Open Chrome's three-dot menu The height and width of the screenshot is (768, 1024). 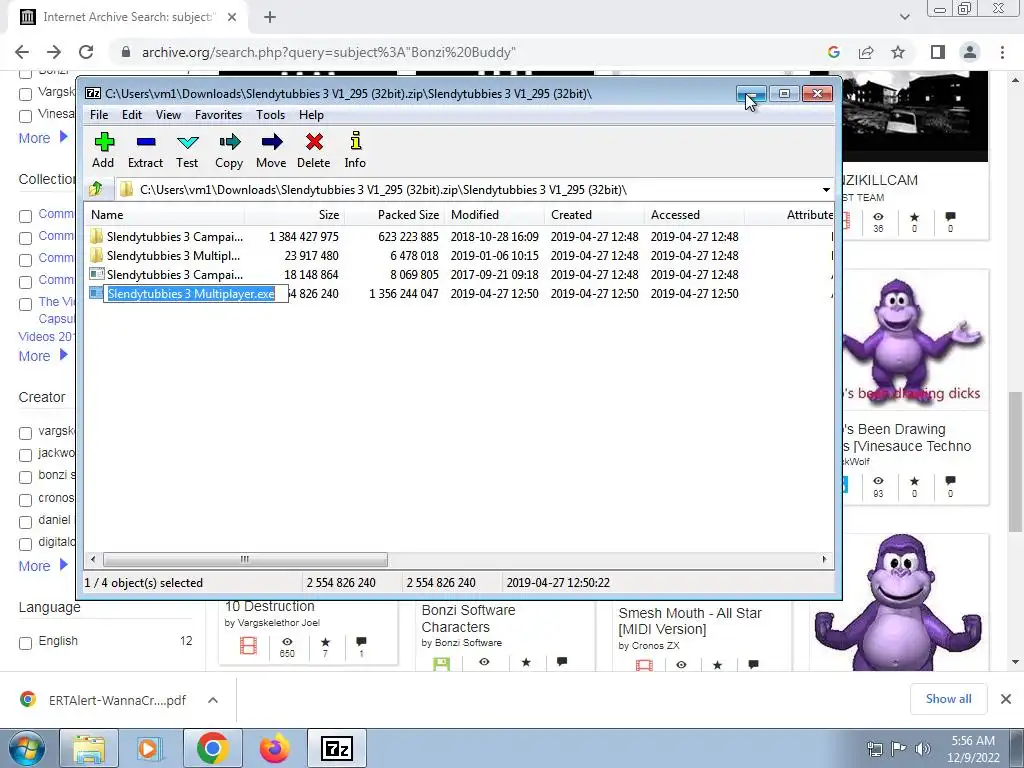tap(1002, 52)
